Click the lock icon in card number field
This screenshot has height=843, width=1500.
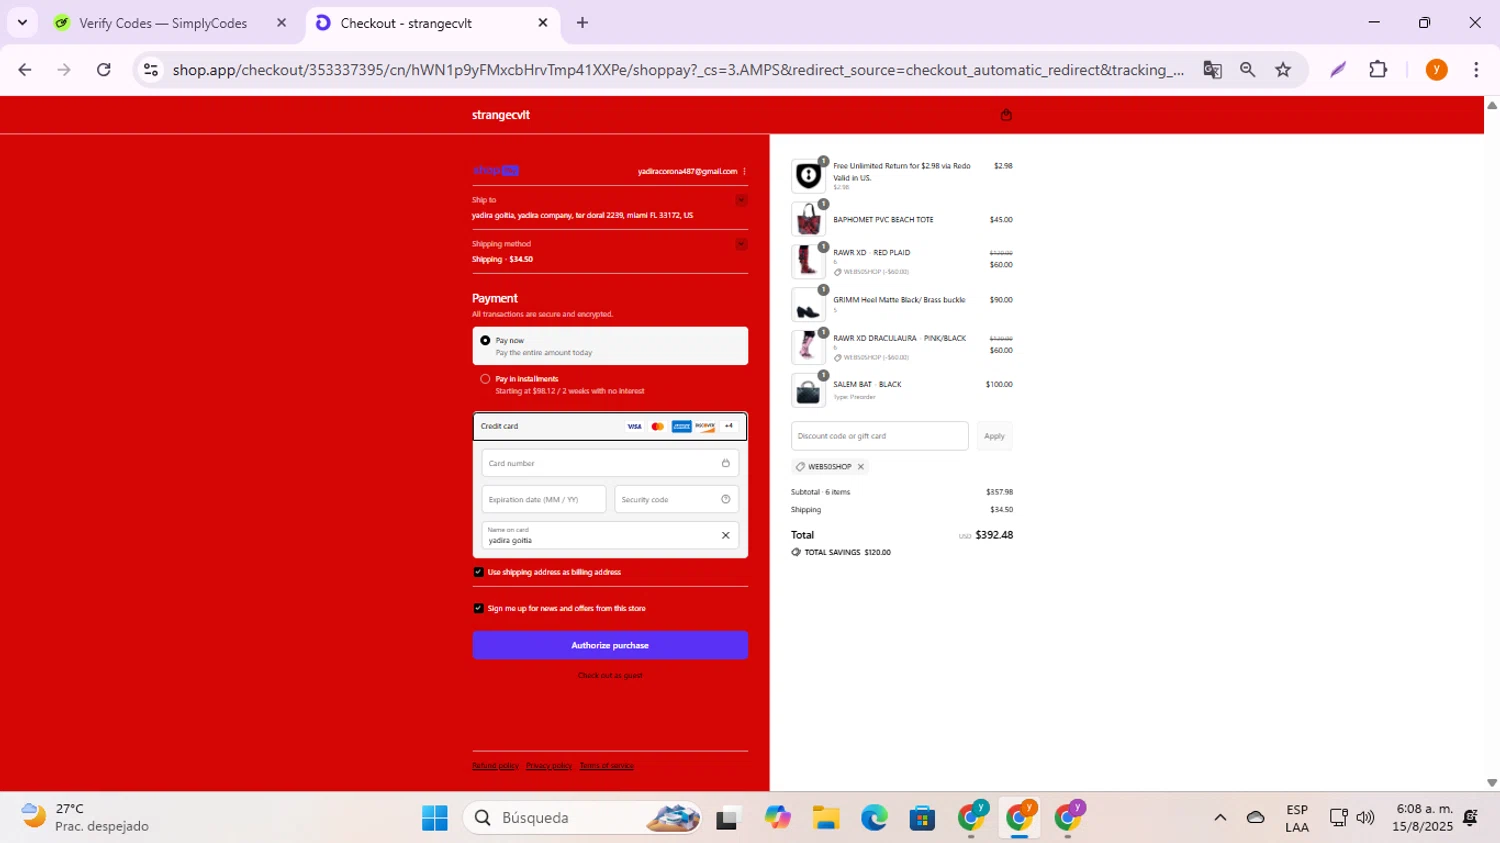point(725,463)
